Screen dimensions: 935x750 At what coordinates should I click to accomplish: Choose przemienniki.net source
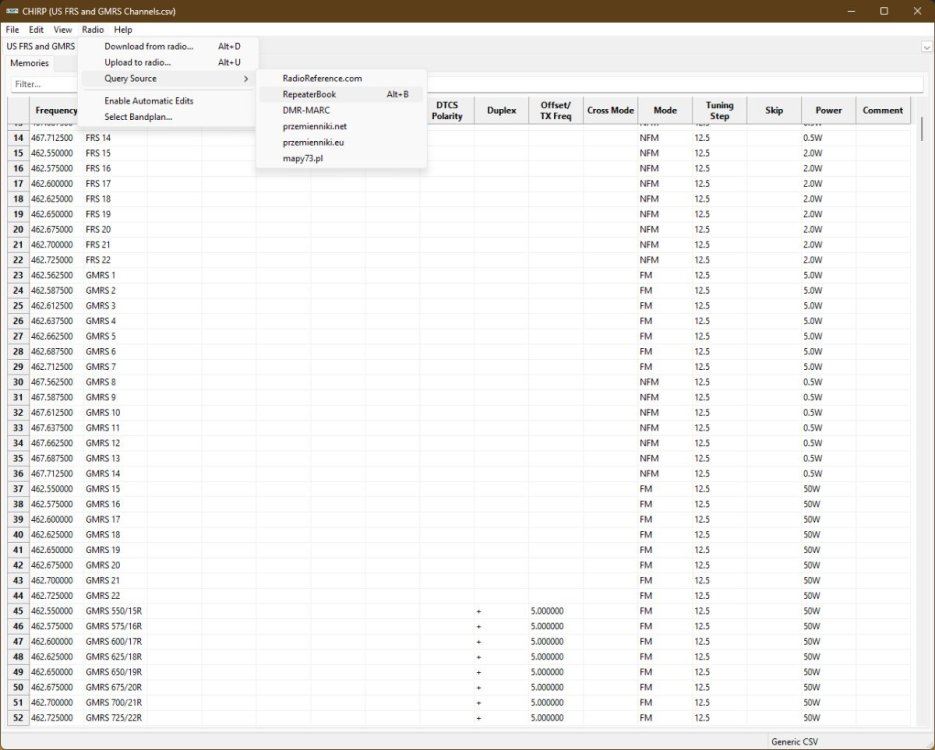click(315, 126)
